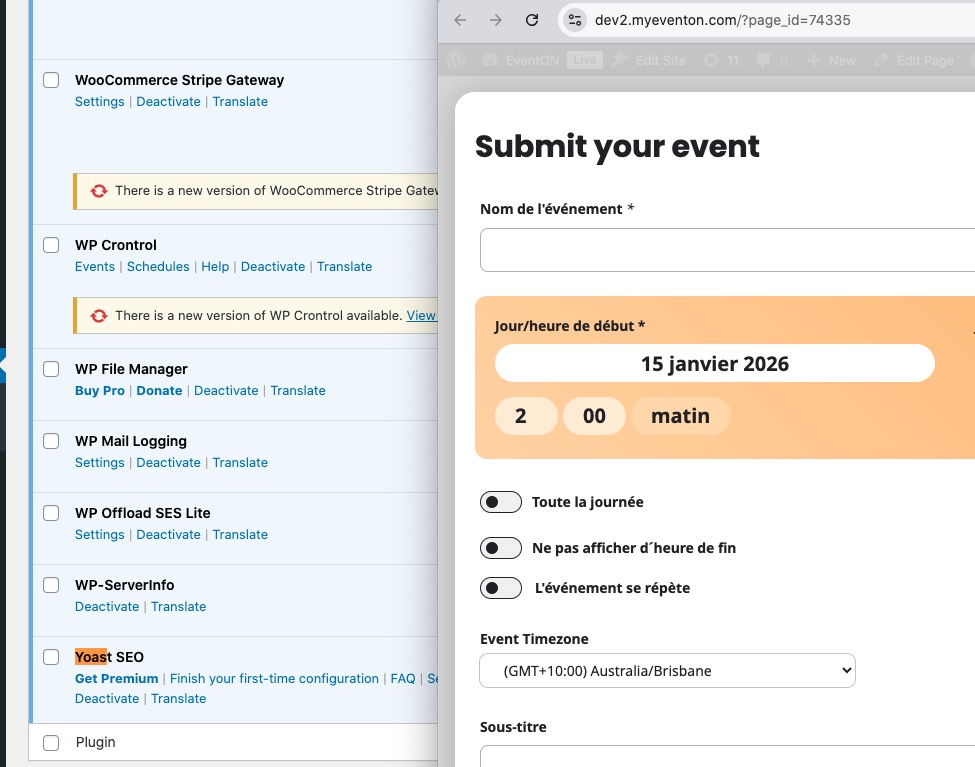The image size is (975, 767).
Task: Turn on "L'événement se répète" switch
Action: 501,588
